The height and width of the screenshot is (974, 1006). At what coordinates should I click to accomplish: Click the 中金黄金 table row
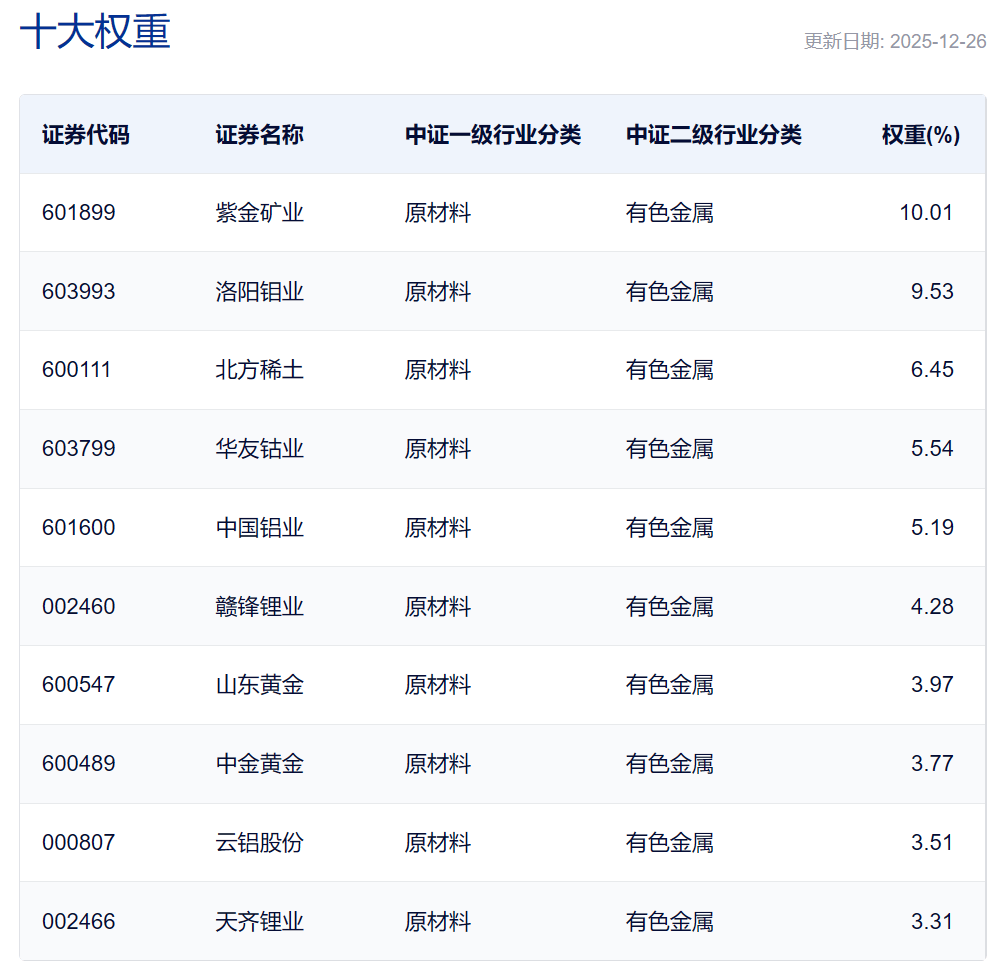point(503,763)
